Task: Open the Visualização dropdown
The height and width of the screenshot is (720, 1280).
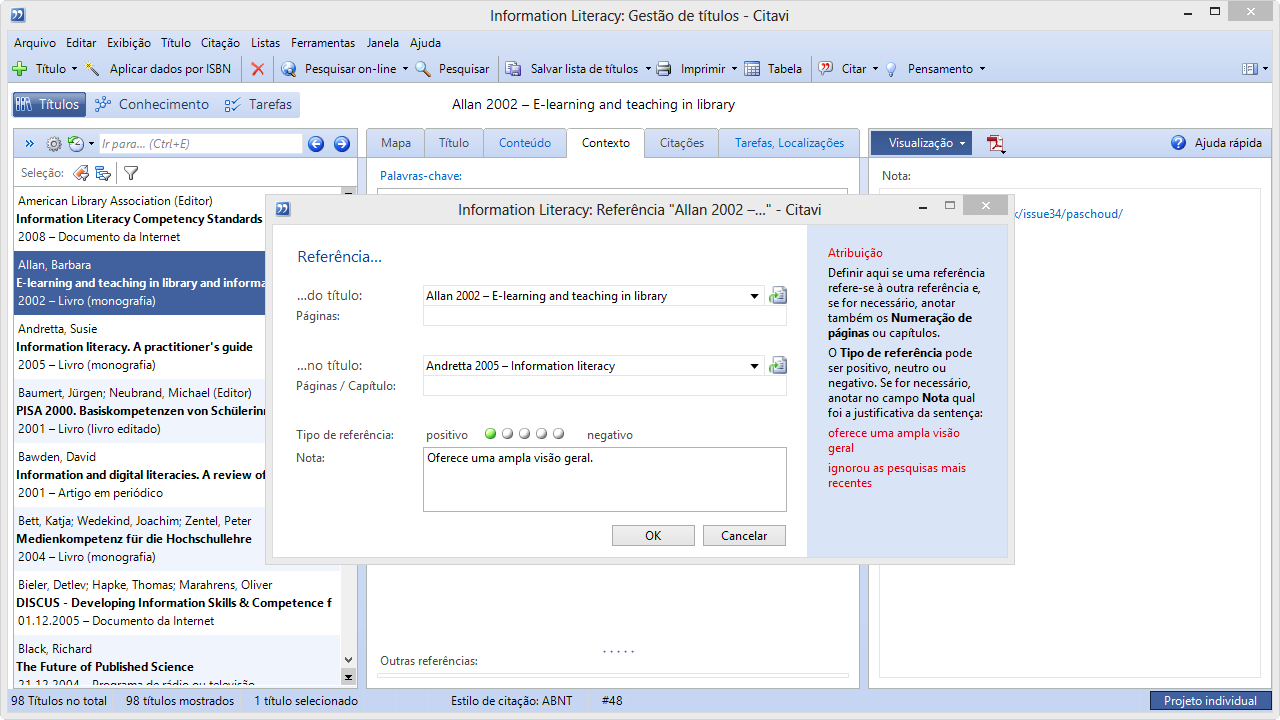Action: tap(921, 143)
